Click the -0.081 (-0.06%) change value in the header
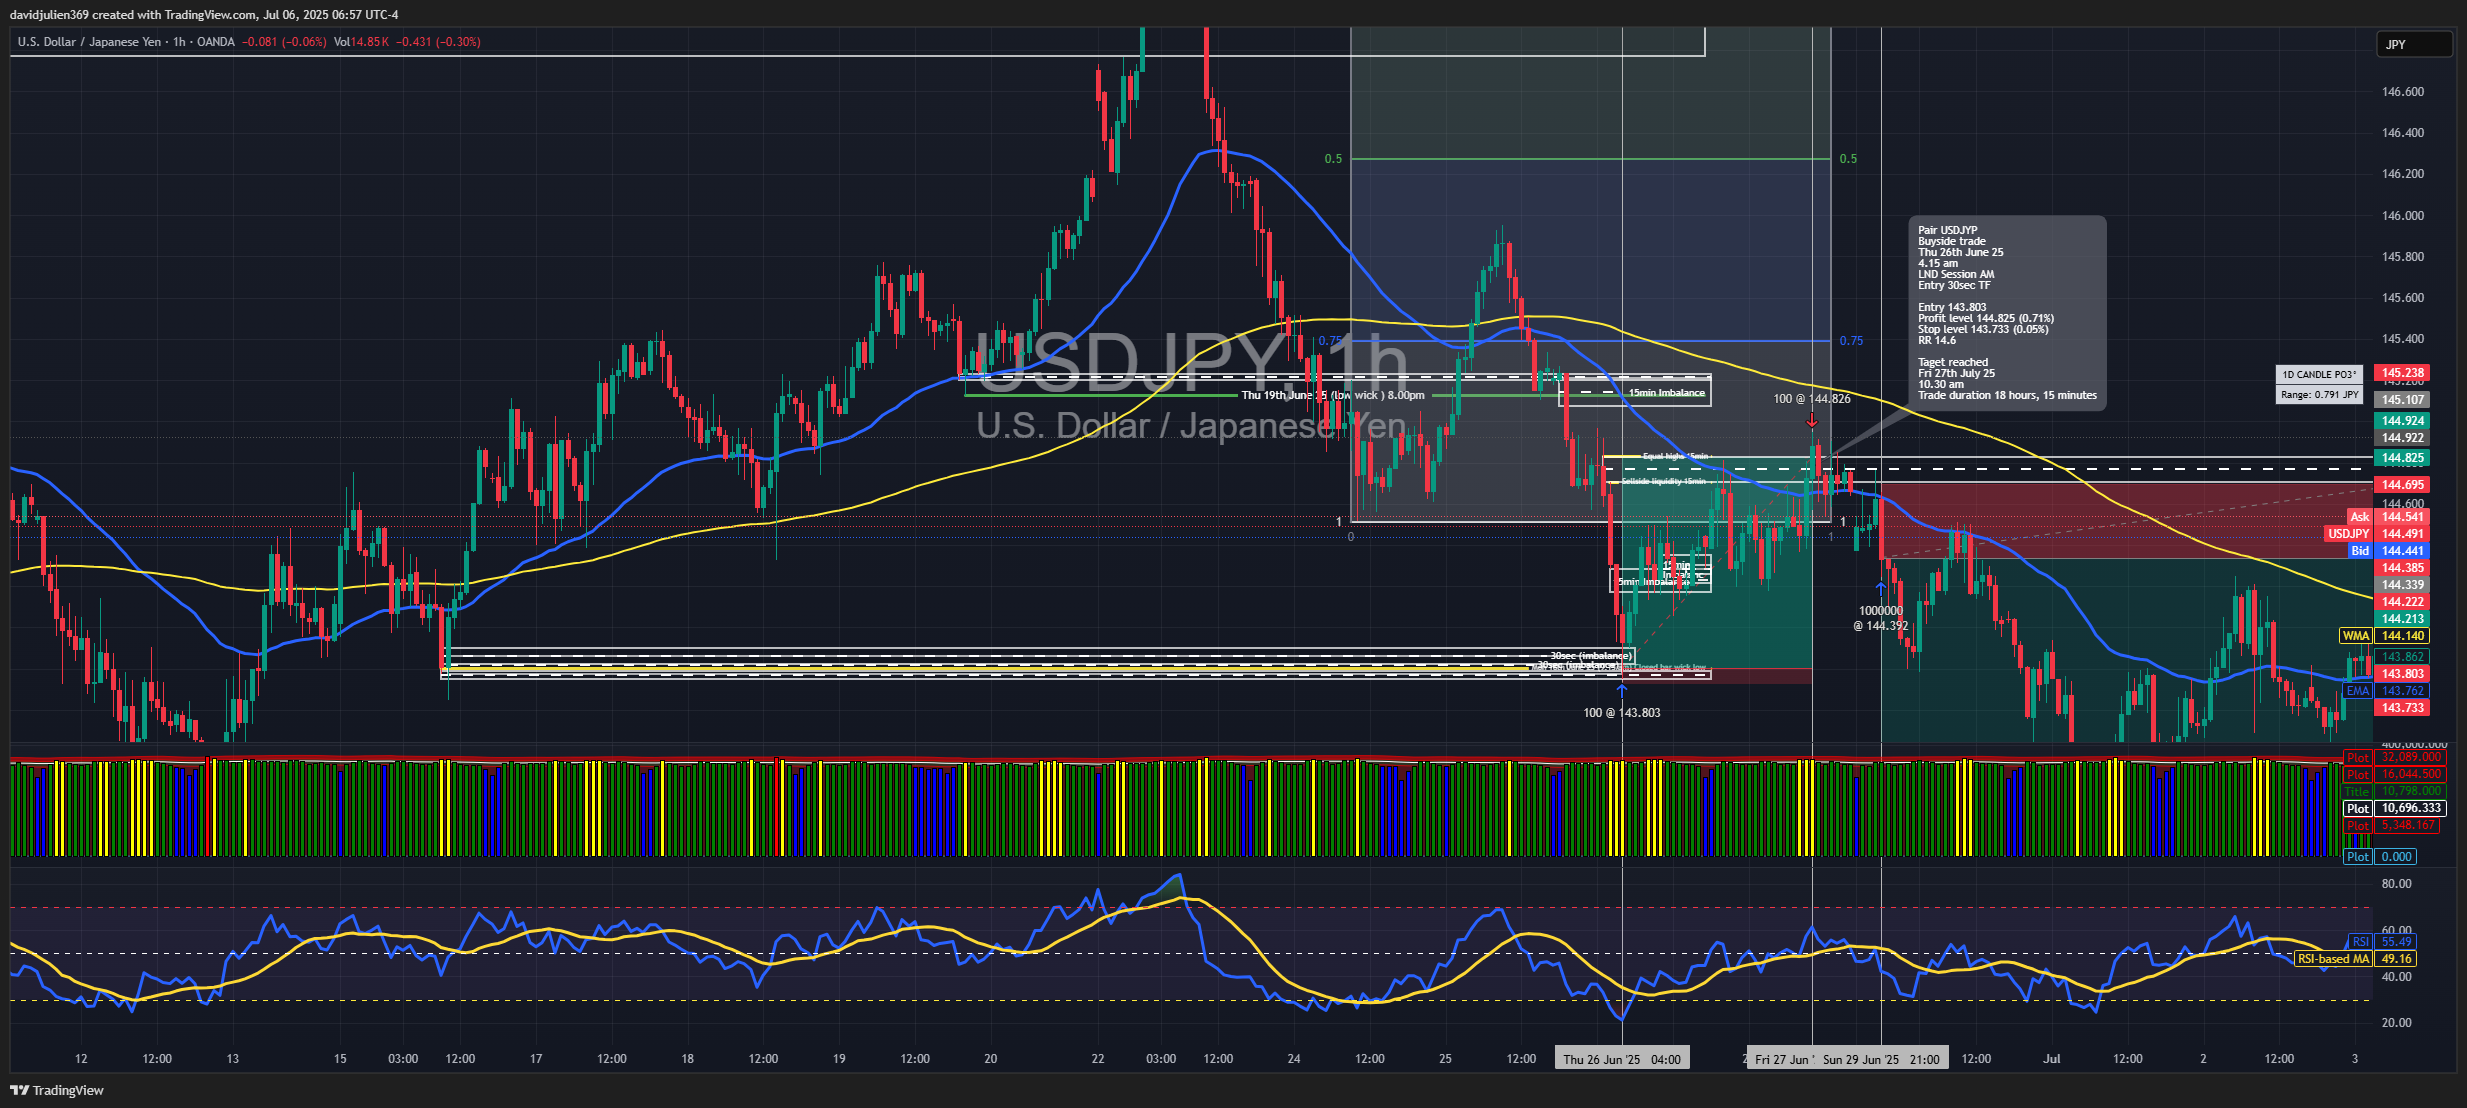This screenshot has width=2467, height=1108. (x=284, y=42)
